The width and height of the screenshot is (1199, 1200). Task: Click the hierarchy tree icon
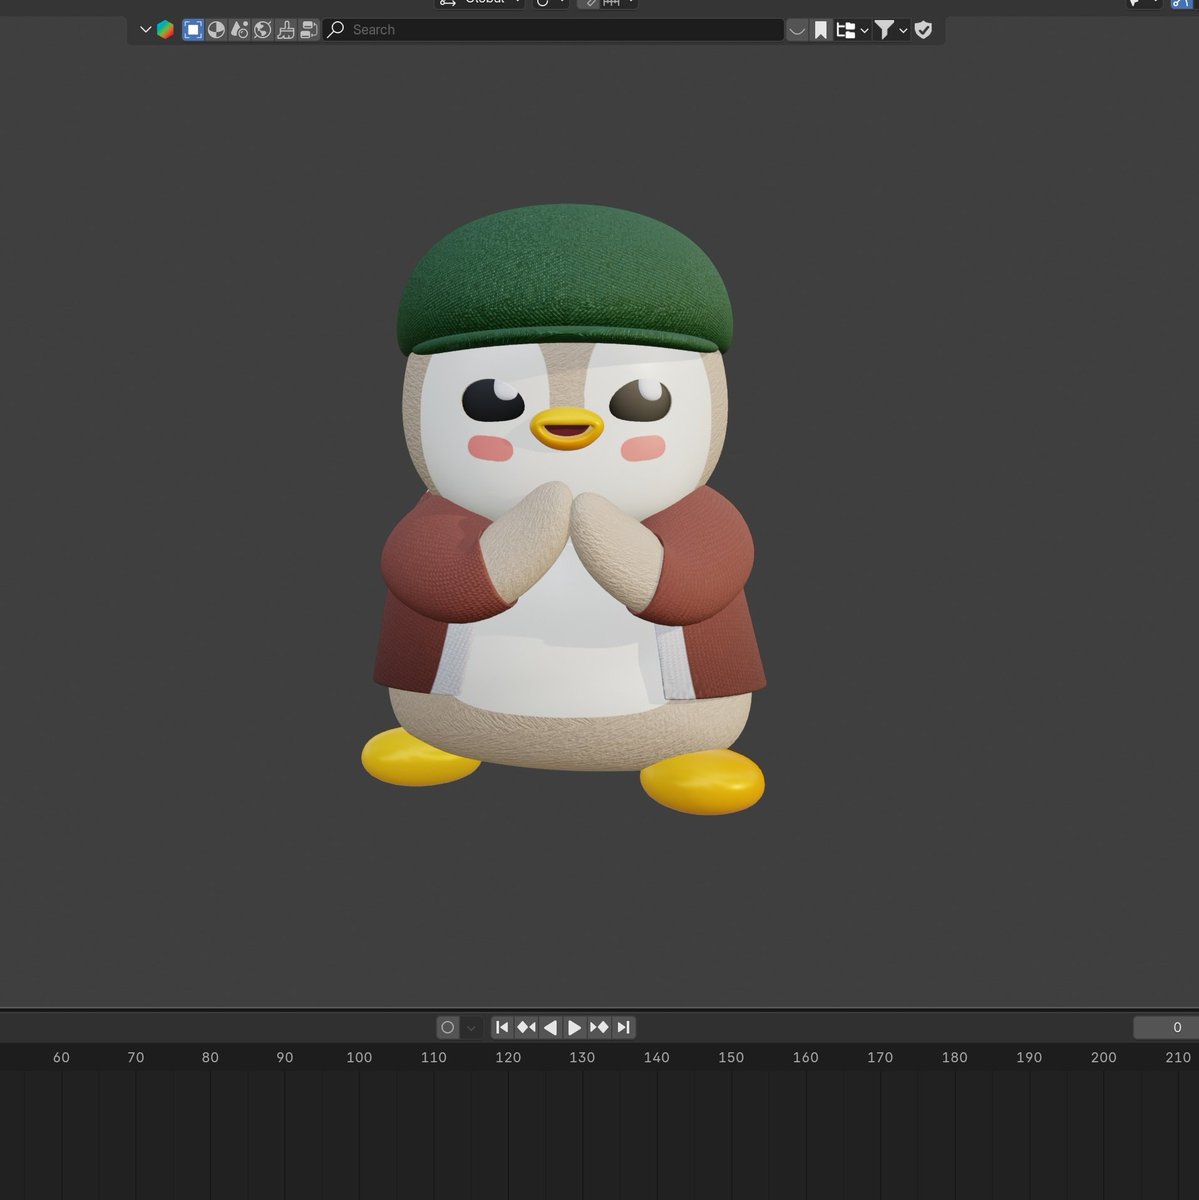[846, 30]
